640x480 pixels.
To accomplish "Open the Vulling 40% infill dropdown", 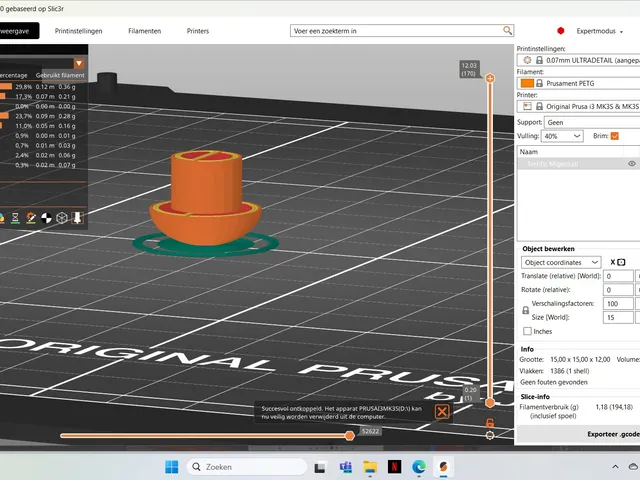I will (x=562, y=136).
